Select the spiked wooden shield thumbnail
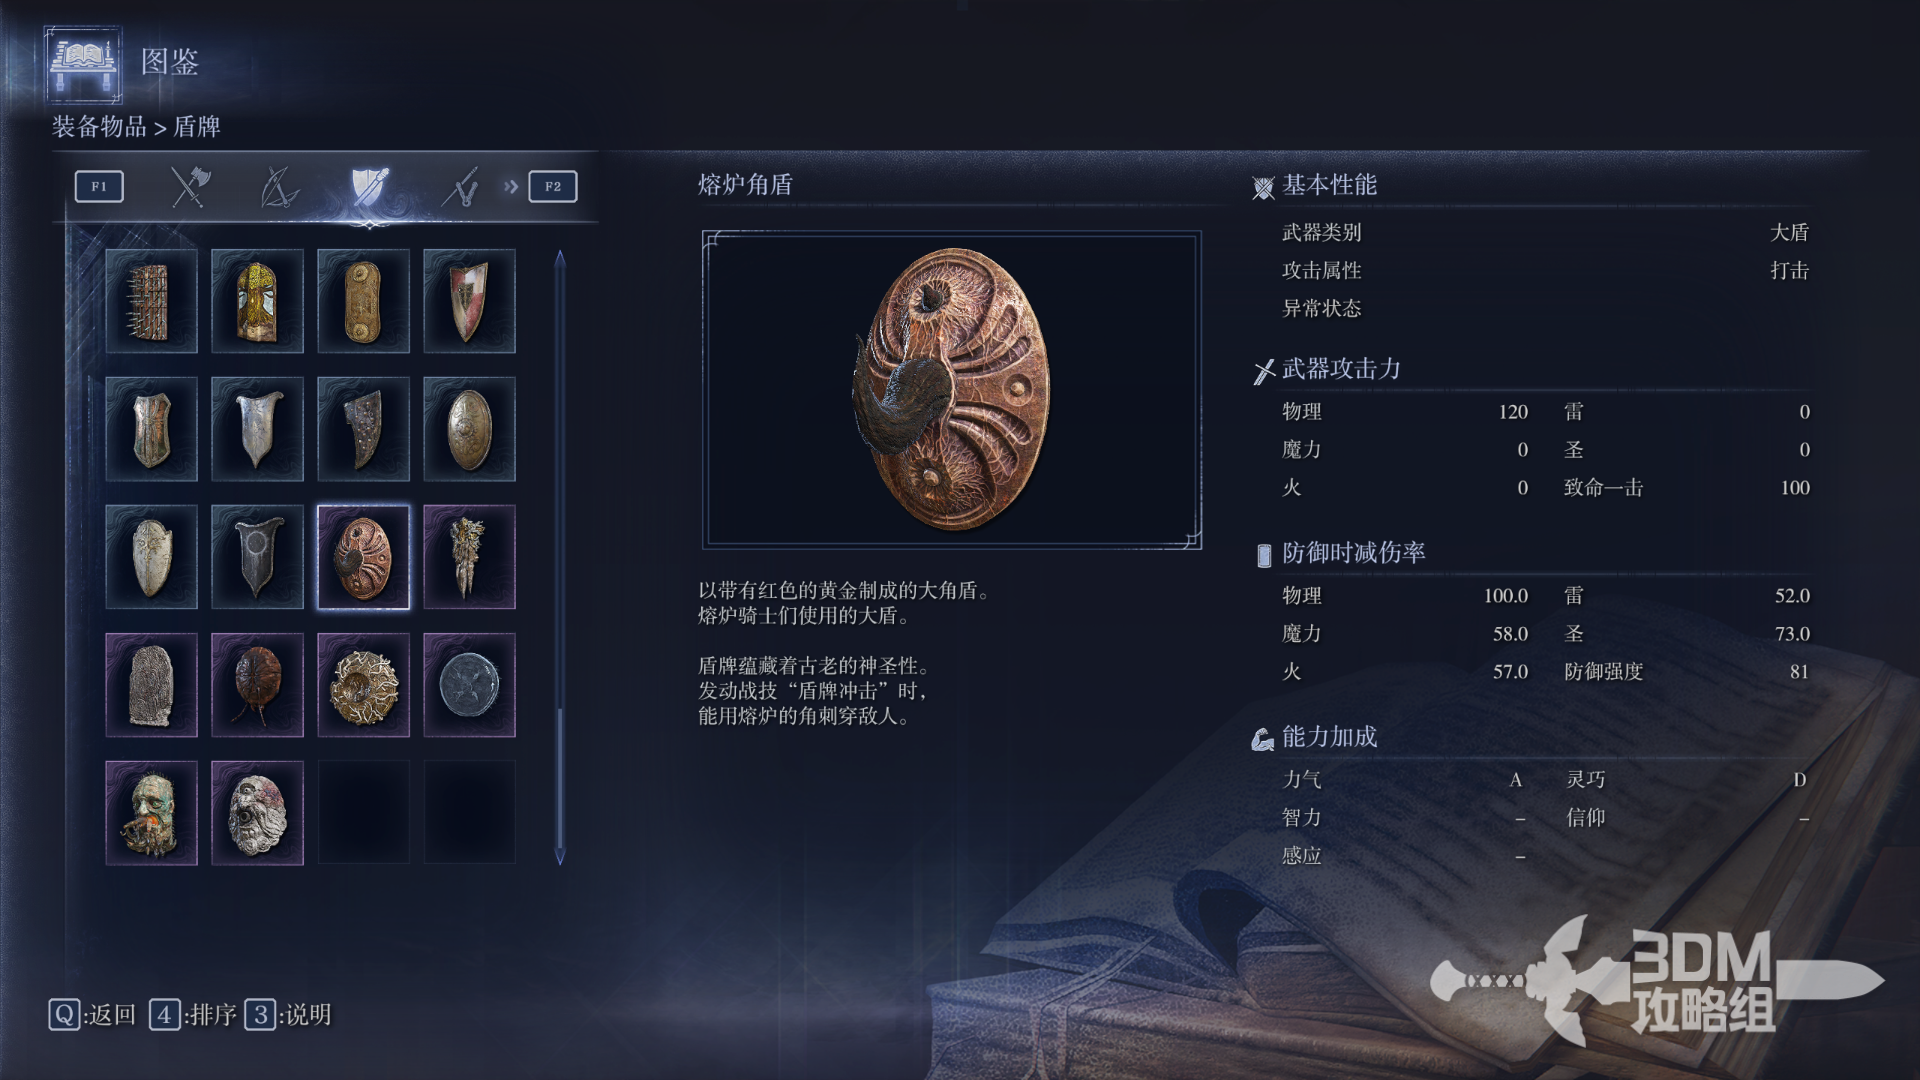The width and height of the screenshot is (1920, 1080). pos(152,301)
